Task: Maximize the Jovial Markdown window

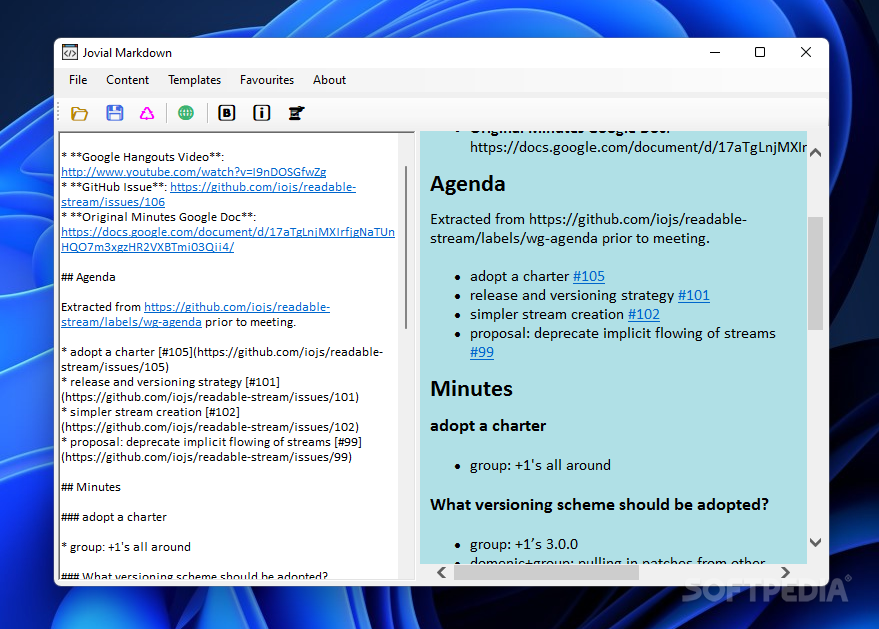Action: tap(760, 52)
